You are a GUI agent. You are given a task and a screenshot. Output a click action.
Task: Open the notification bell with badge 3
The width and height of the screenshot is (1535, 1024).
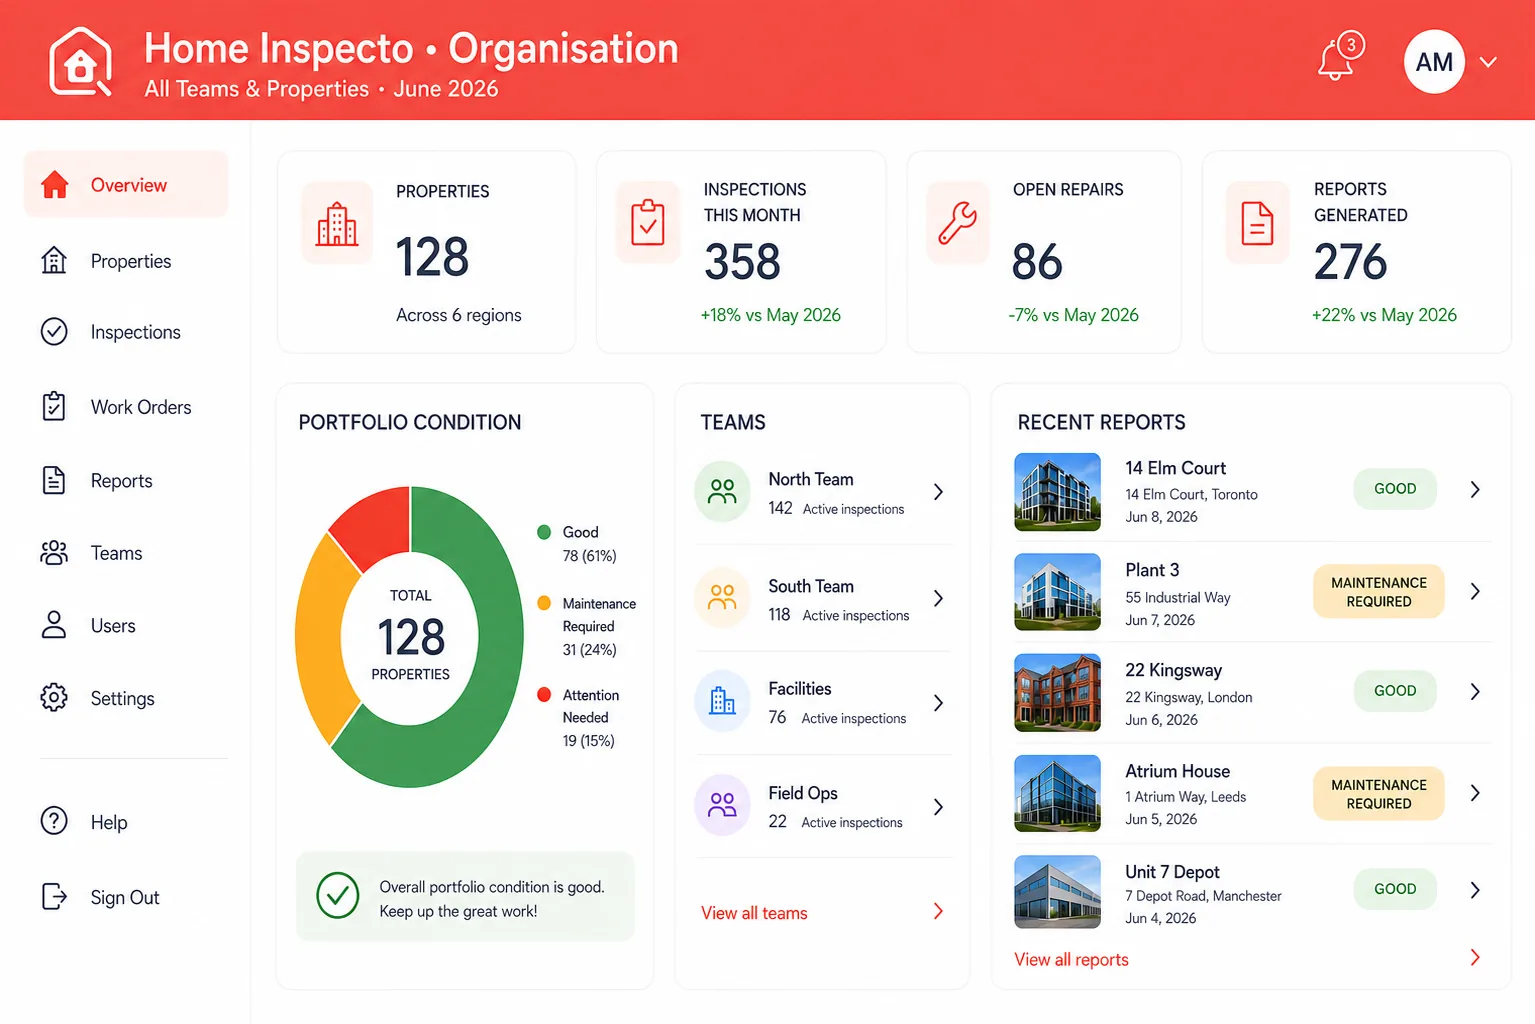coord(1340,57)
